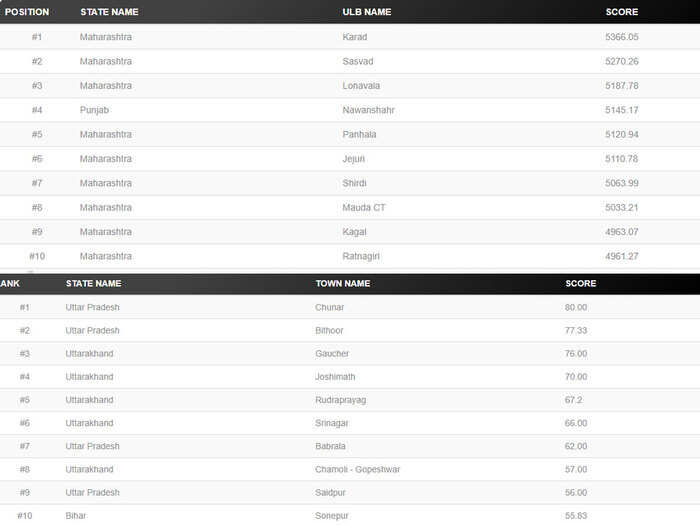Screen dimensions: 700x525
Task: Select the Shirdi row
Action: click(x=350, y=183)
